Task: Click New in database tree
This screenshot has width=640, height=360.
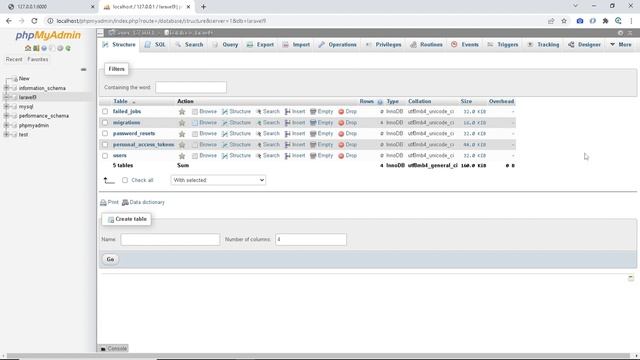Action: point(24,78)
